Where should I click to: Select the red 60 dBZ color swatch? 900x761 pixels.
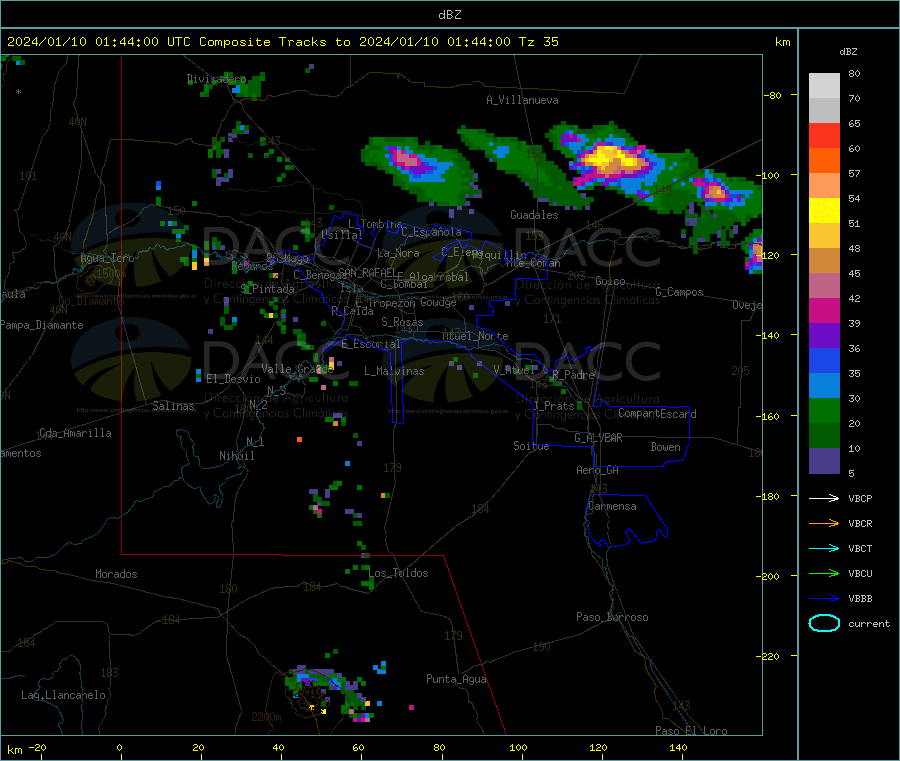(824, 135)
